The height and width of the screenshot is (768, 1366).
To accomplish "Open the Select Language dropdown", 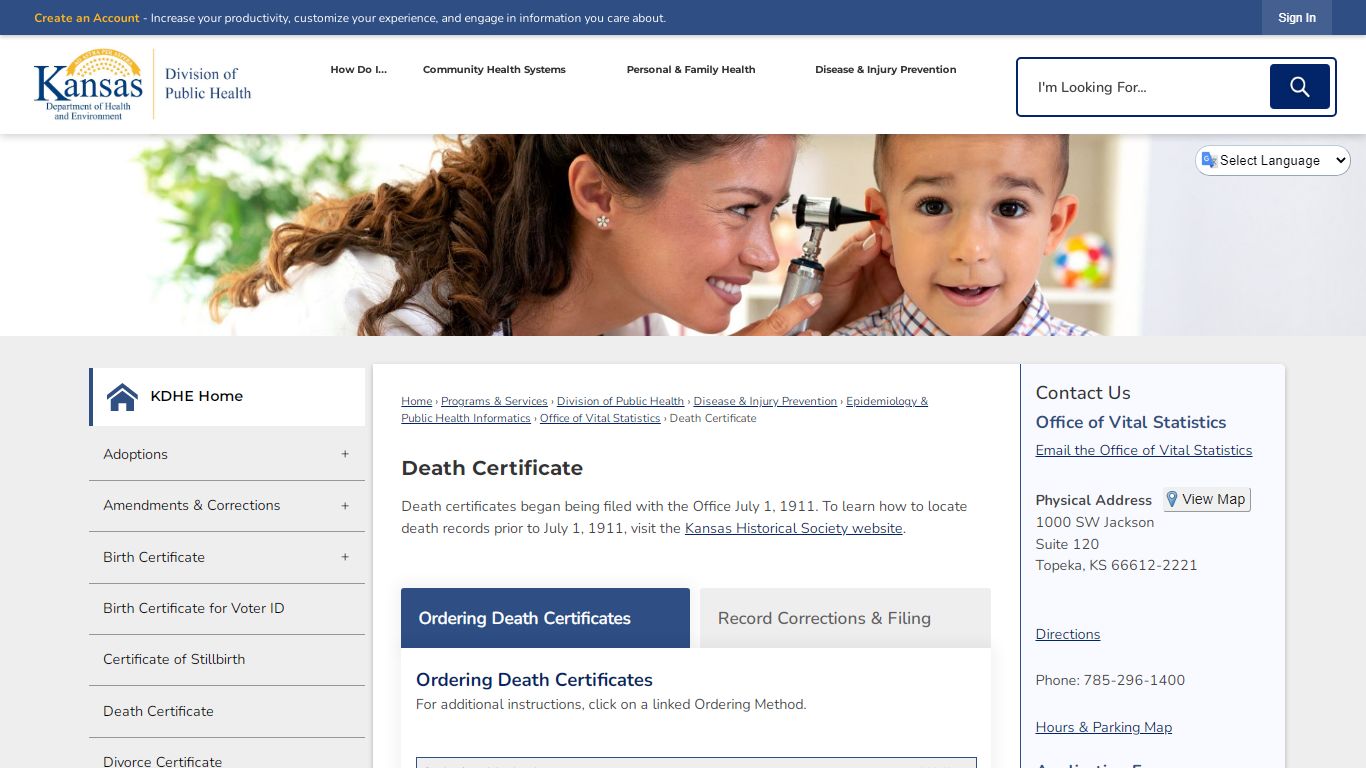I will pos(1273,160).
